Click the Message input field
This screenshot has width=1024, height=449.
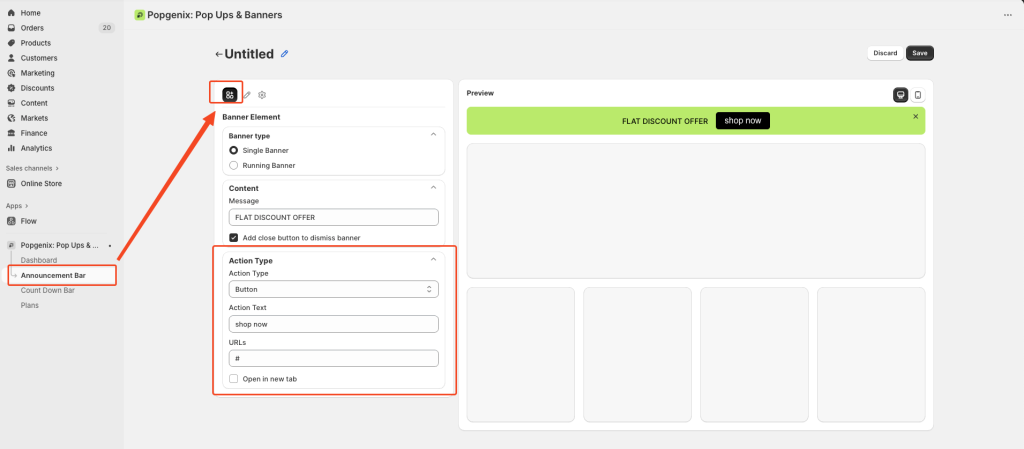coord(334,217)
